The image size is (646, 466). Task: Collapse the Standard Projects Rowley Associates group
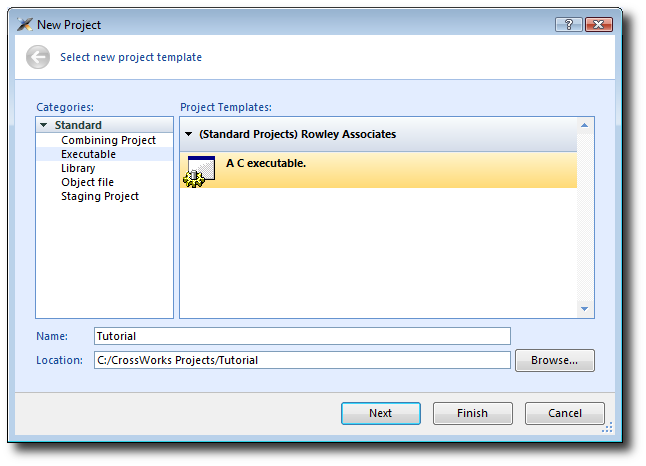point(189,134)
